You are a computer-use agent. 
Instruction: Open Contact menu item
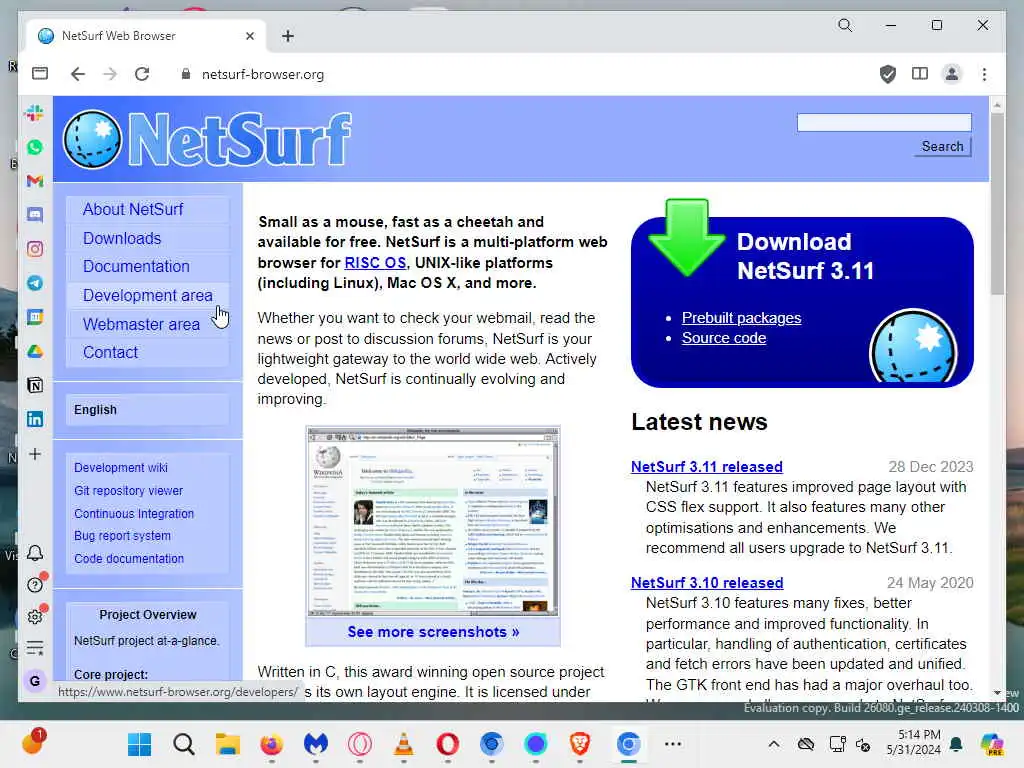click(110, 353)
